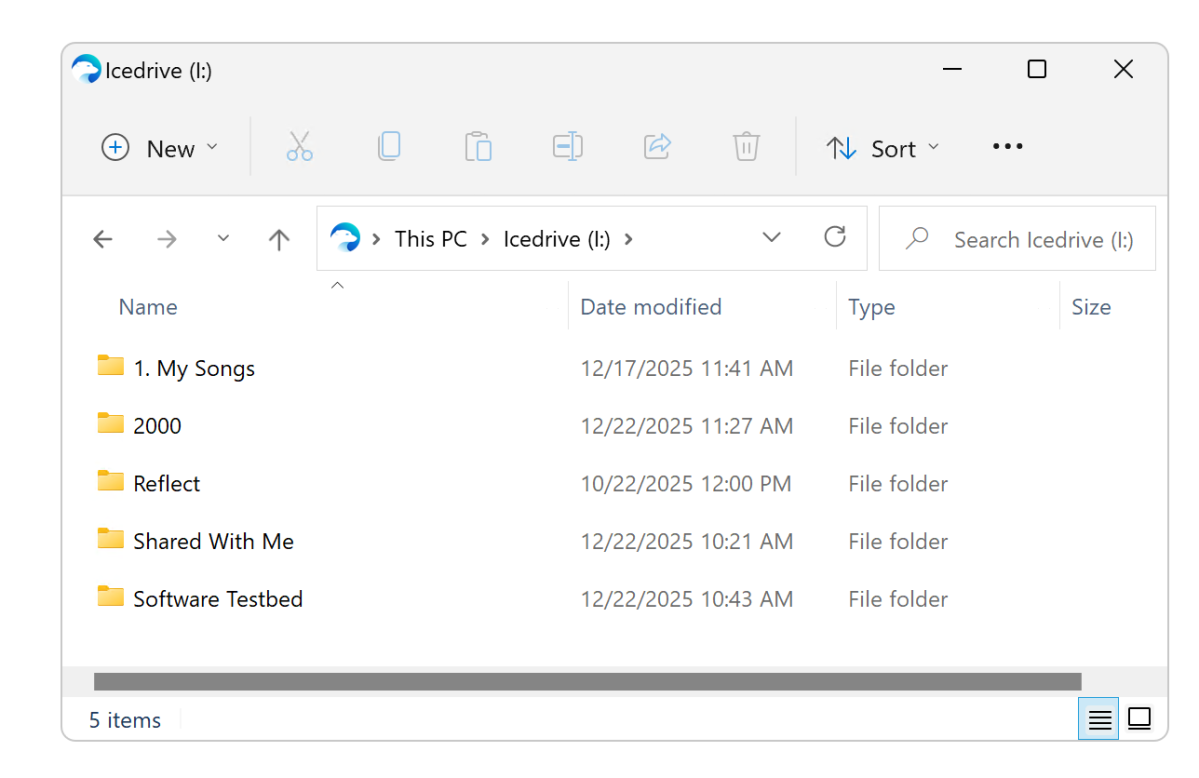
Task: Refresh the Icedrive folder view
Action: click(x=834, y=238)
